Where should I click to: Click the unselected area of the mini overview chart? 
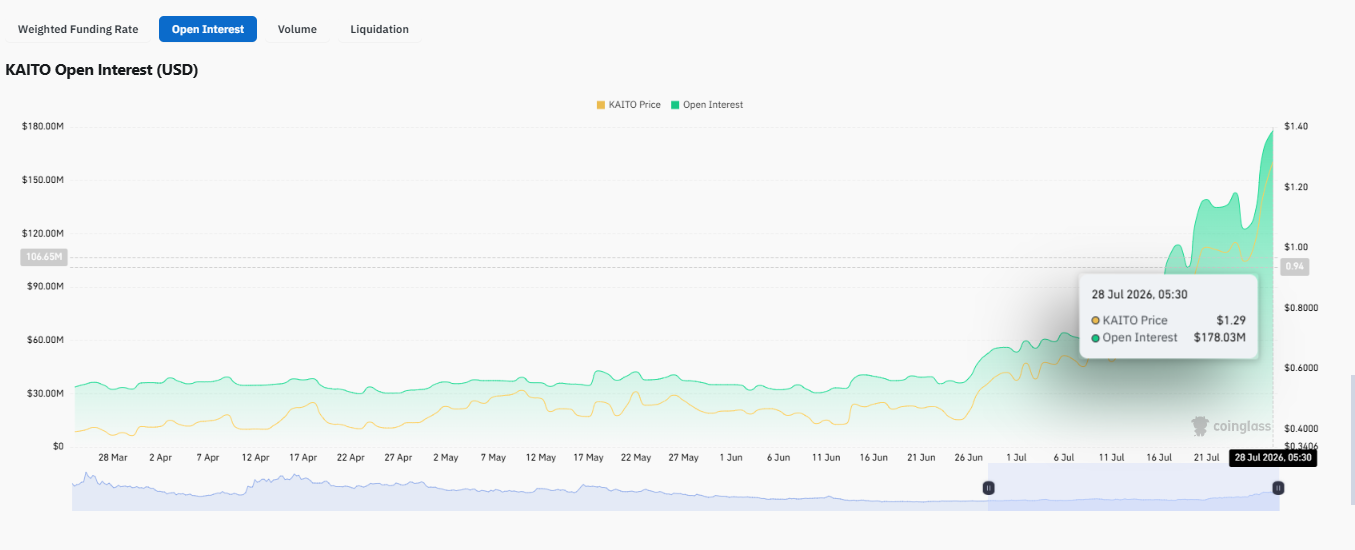coord(530,490)
